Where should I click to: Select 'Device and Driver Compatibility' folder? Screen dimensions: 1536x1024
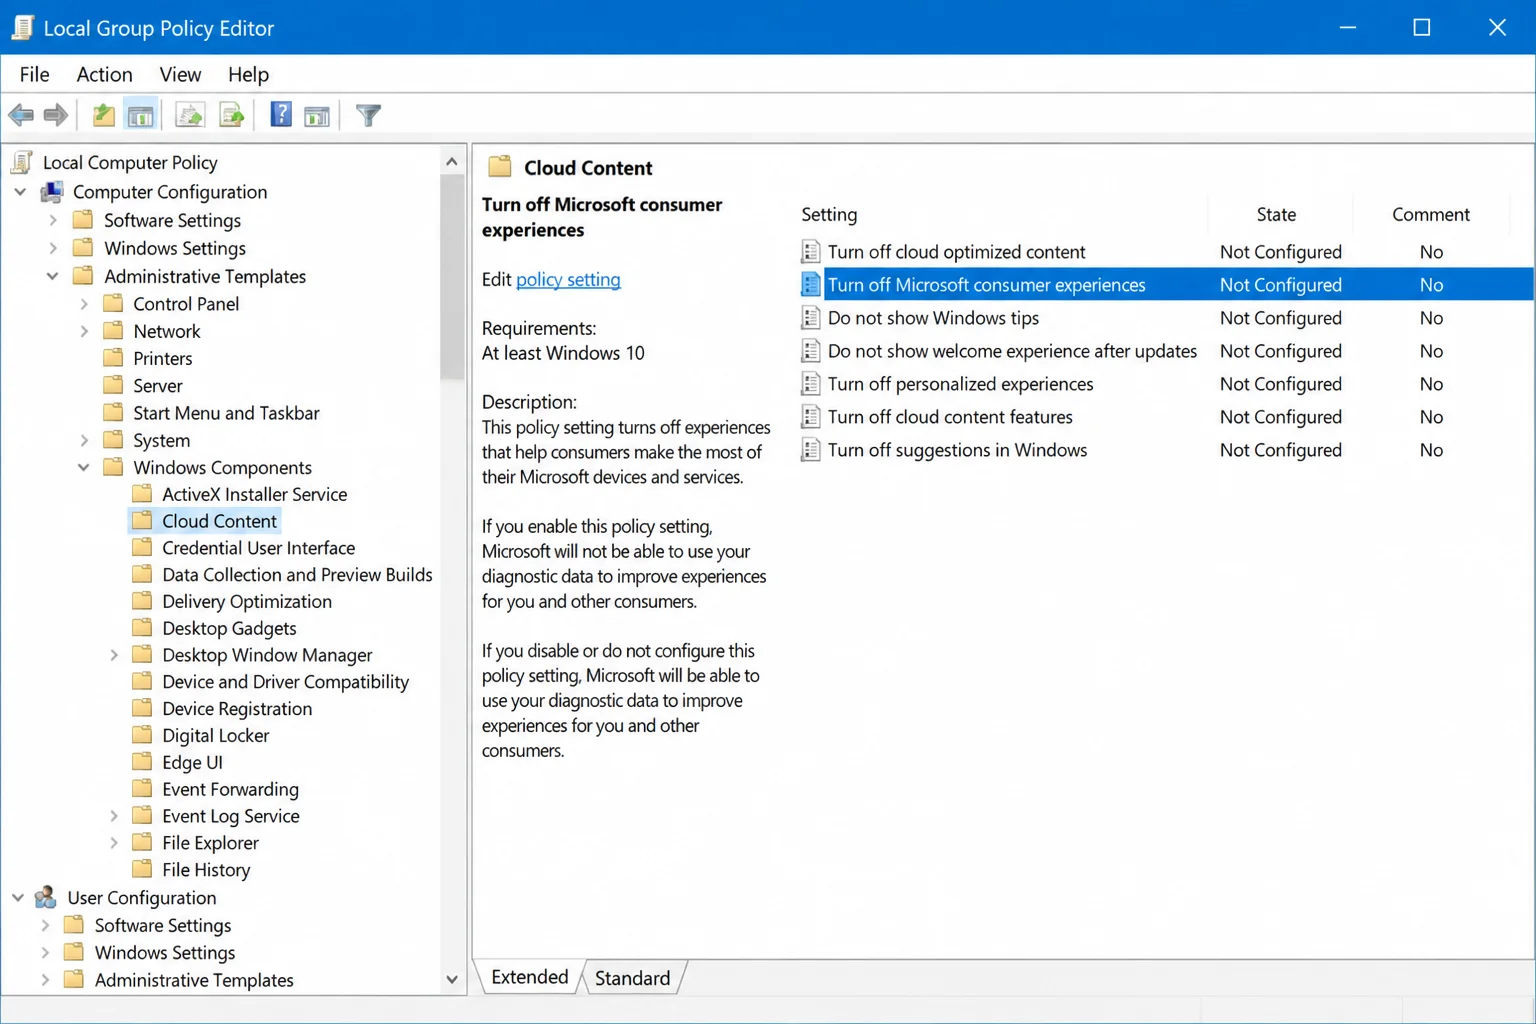click(285, 681)
